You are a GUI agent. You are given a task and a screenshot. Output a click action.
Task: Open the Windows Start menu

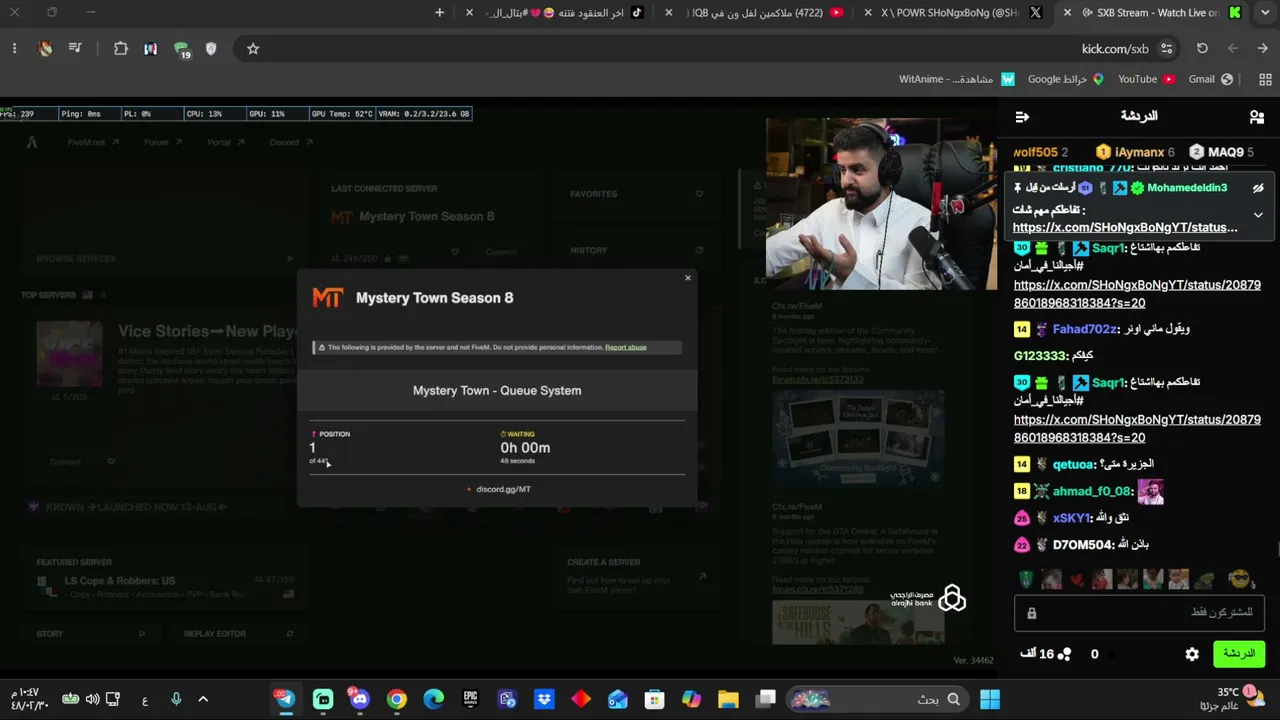(x=990, y=699)
